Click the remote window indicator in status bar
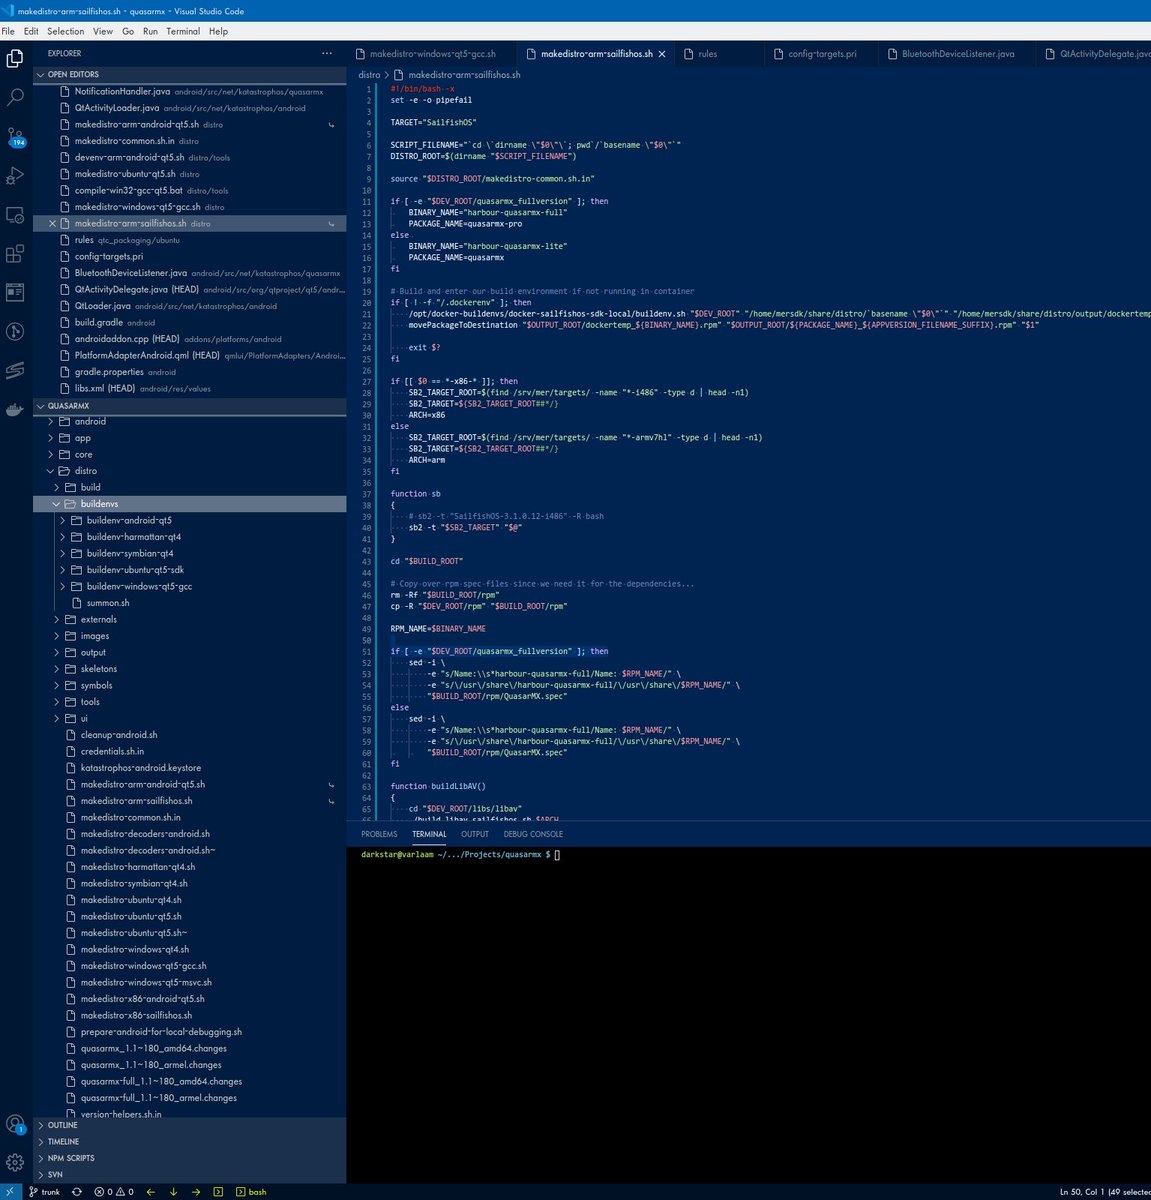The image size is (1151, 1200). (10, 1192)
